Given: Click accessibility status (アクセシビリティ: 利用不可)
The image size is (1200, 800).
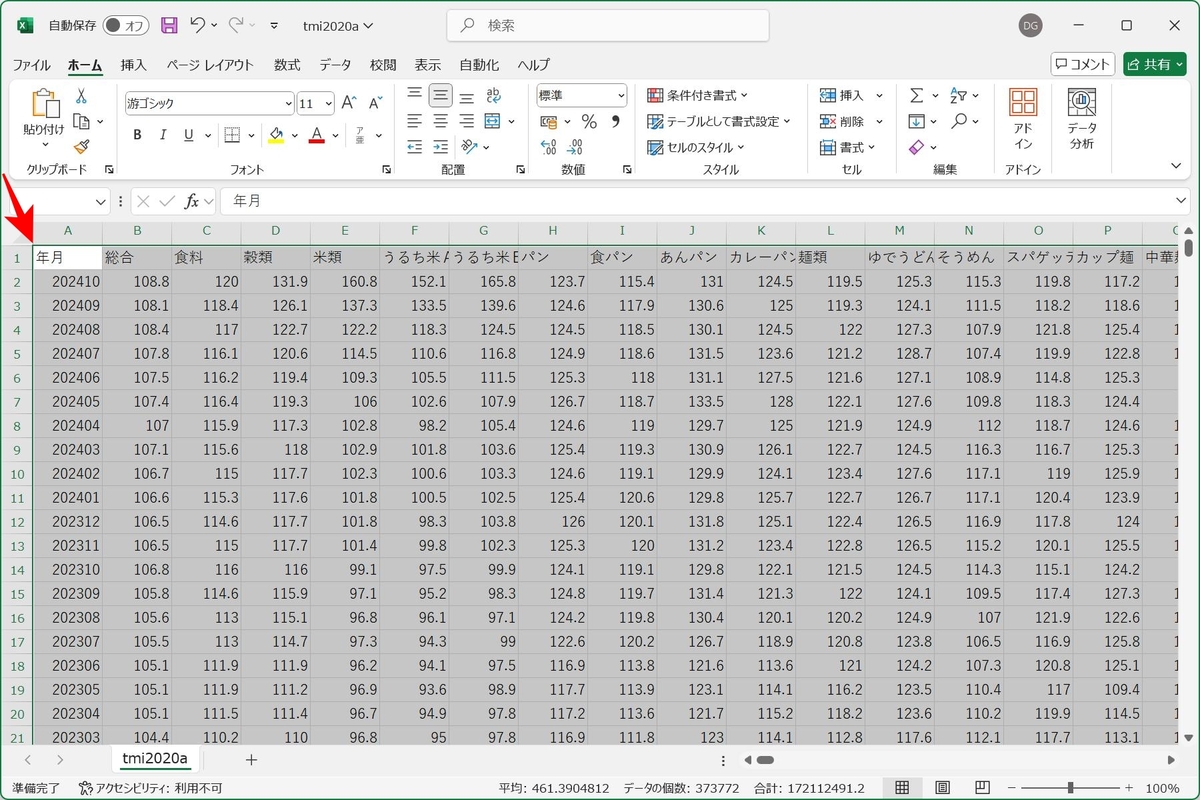Looking at the screenshot, I should click(150, 788).
